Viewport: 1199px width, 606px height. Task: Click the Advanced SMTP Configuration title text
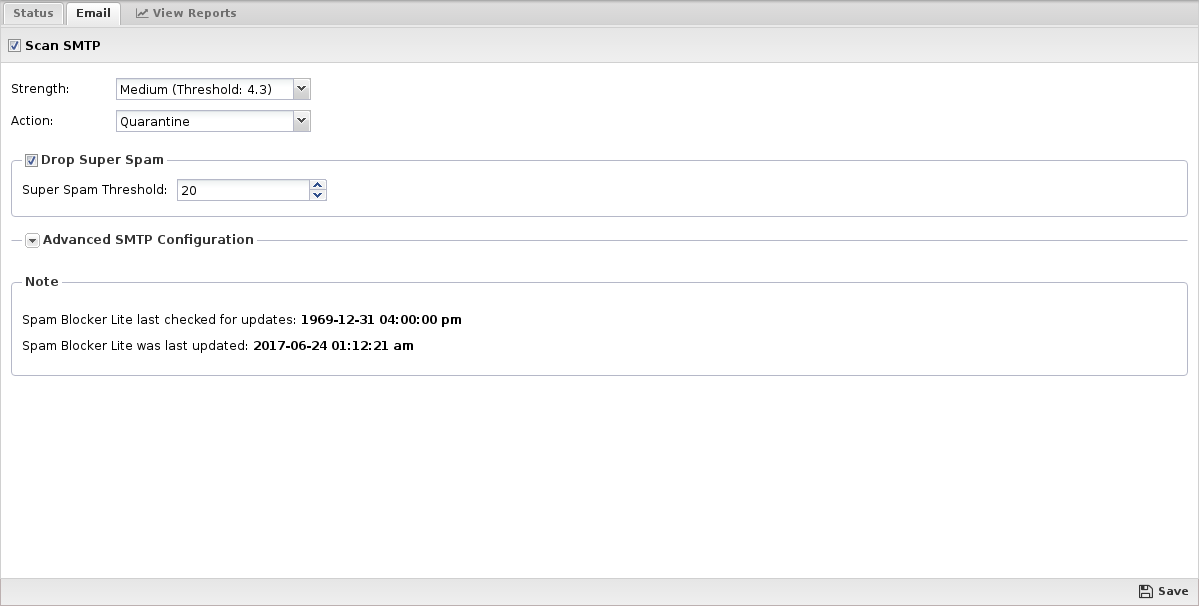tap(148, 239)
